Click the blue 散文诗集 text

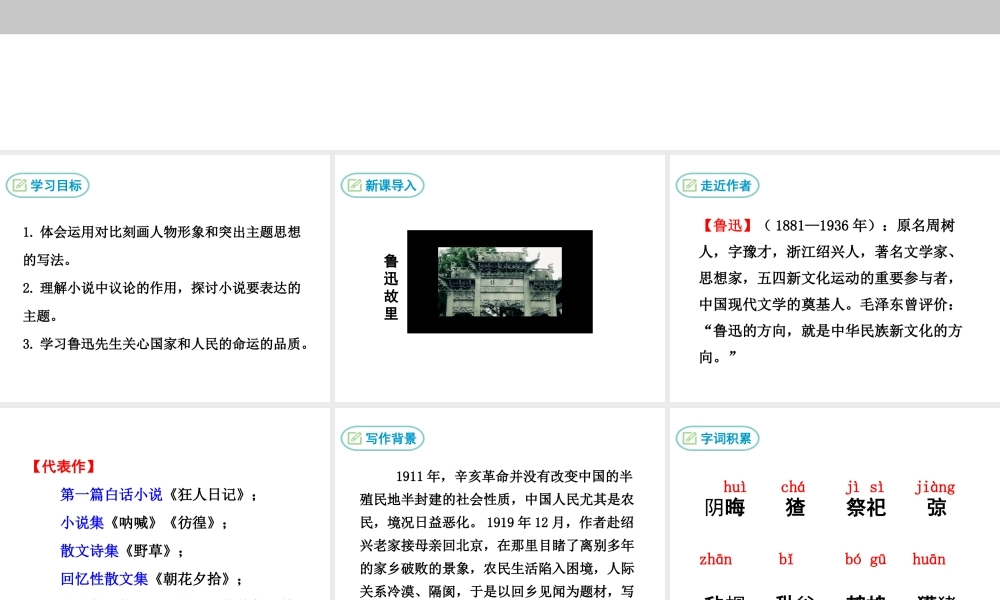click(x=89, y=551)
